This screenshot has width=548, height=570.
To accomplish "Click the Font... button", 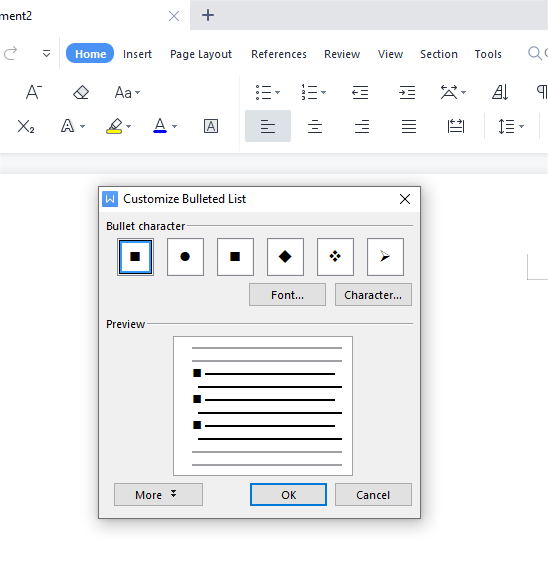I will [x=287, y=295].
